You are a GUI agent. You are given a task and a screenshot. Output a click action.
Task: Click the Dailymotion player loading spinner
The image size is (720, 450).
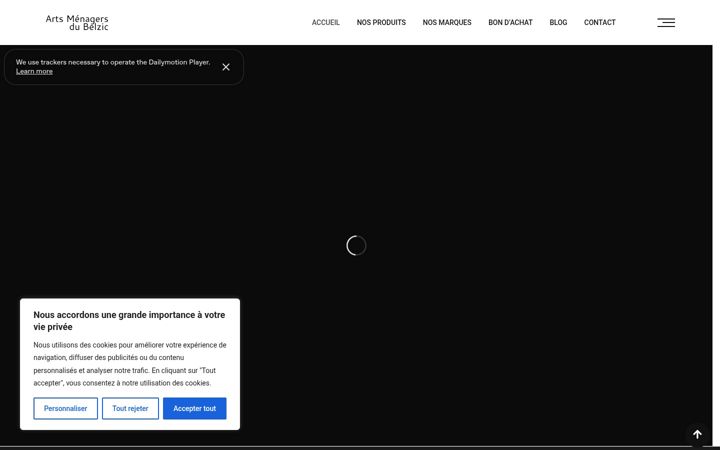coord(356,245)
